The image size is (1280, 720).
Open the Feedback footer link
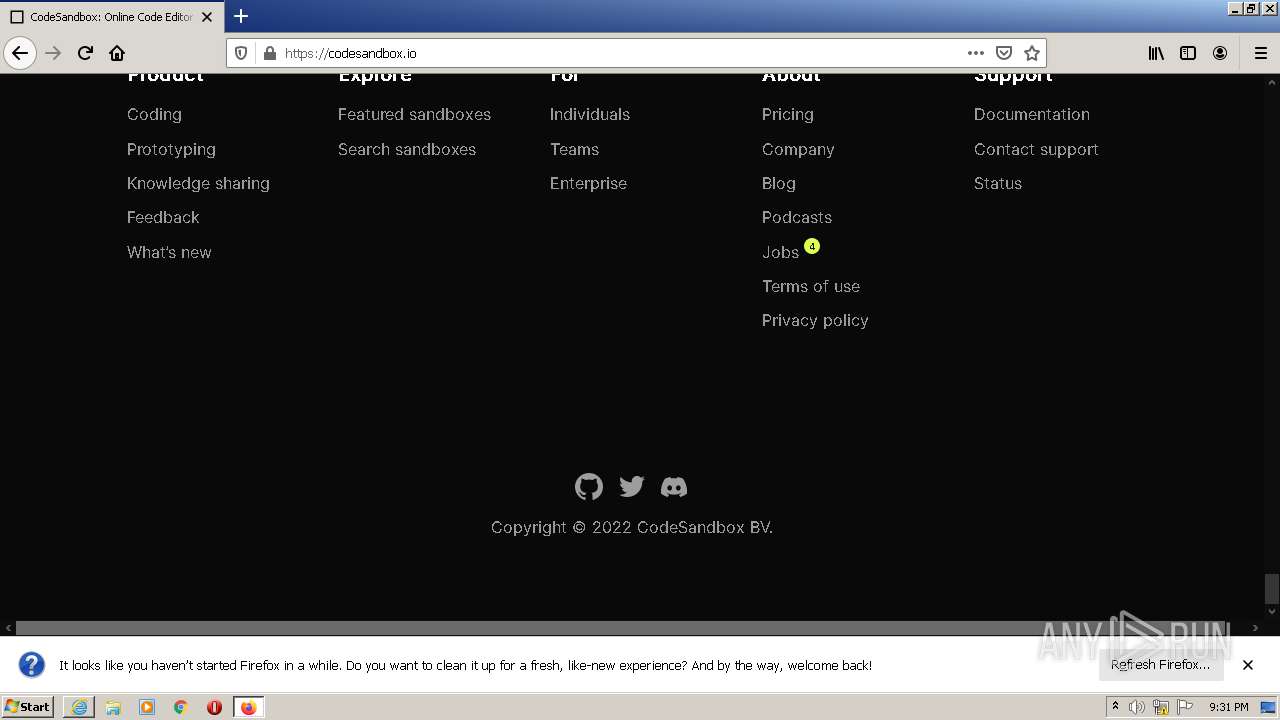click(x=163, y=217)
